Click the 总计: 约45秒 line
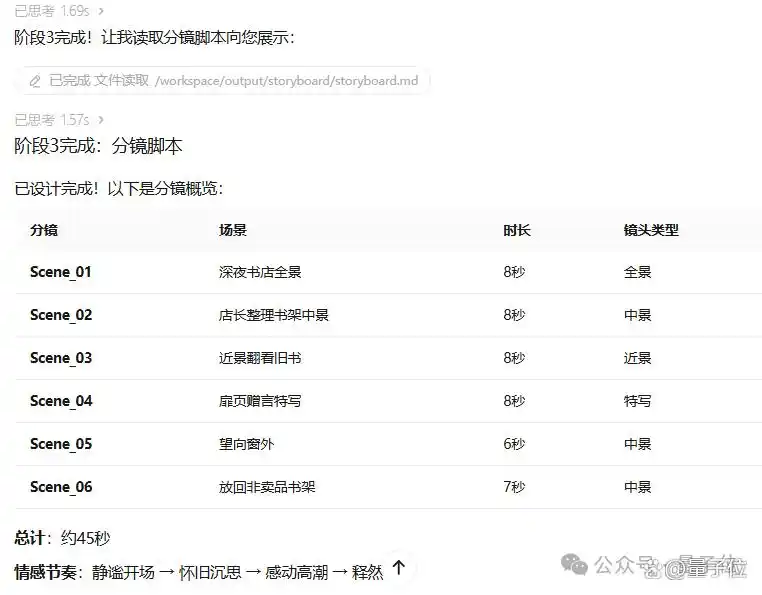Screen dimensions: 762x595 (62, 538)
